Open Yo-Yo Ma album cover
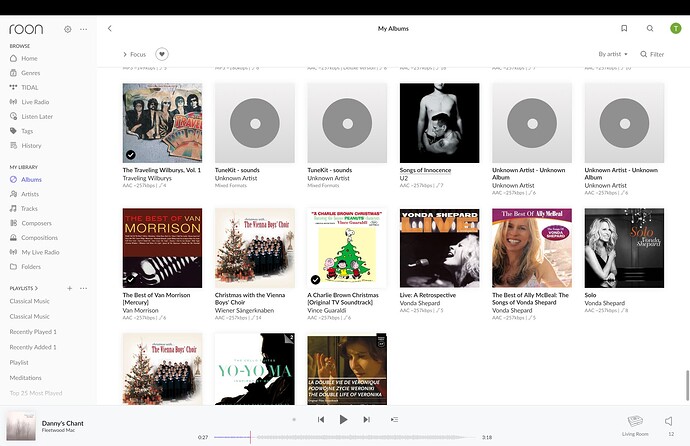This screenshot has height=446, width=690. (255, 369)
